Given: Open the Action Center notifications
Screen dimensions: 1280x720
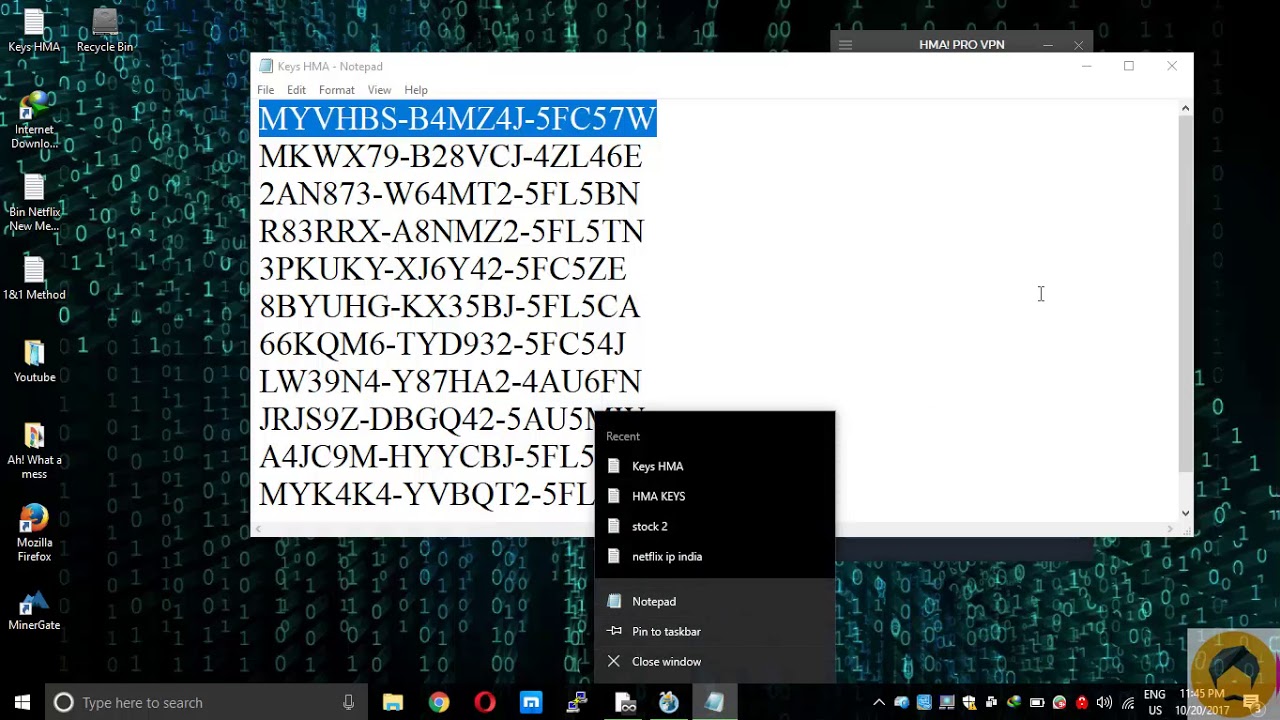Looking at the screenshot, I should point(1251,703).
